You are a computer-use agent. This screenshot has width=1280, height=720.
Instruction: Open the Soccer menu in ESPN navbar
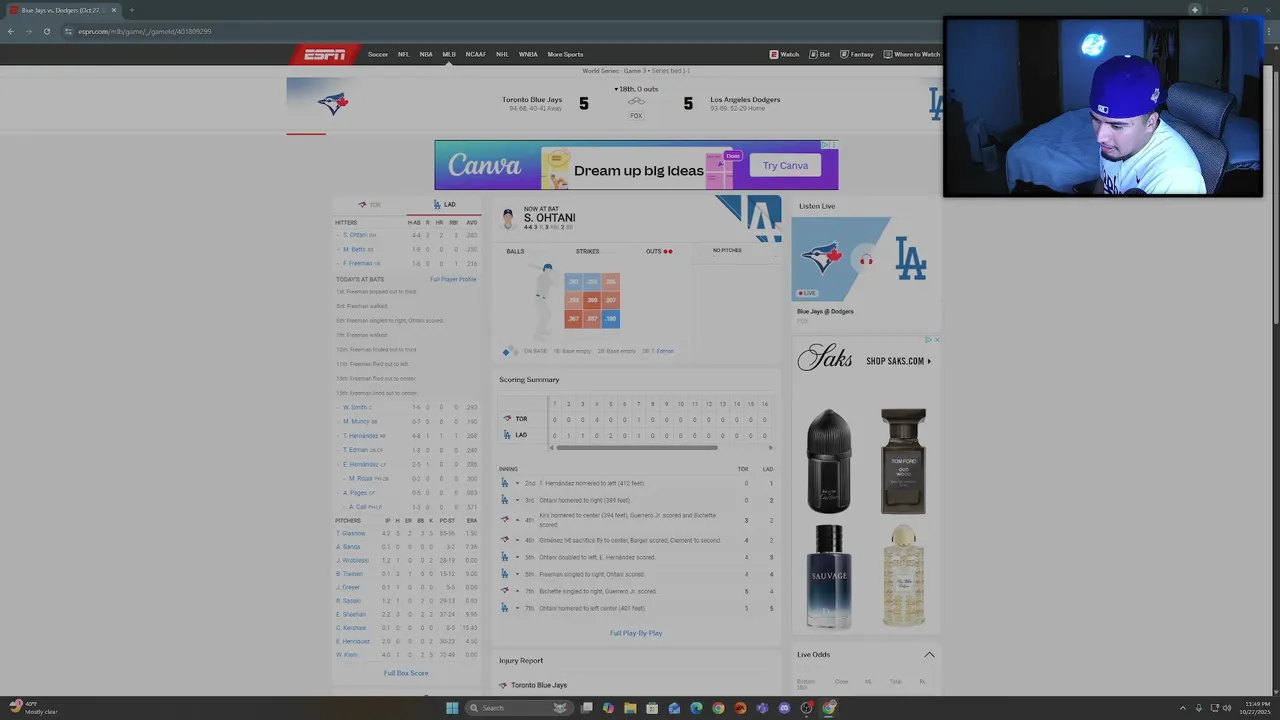point(378,54)
